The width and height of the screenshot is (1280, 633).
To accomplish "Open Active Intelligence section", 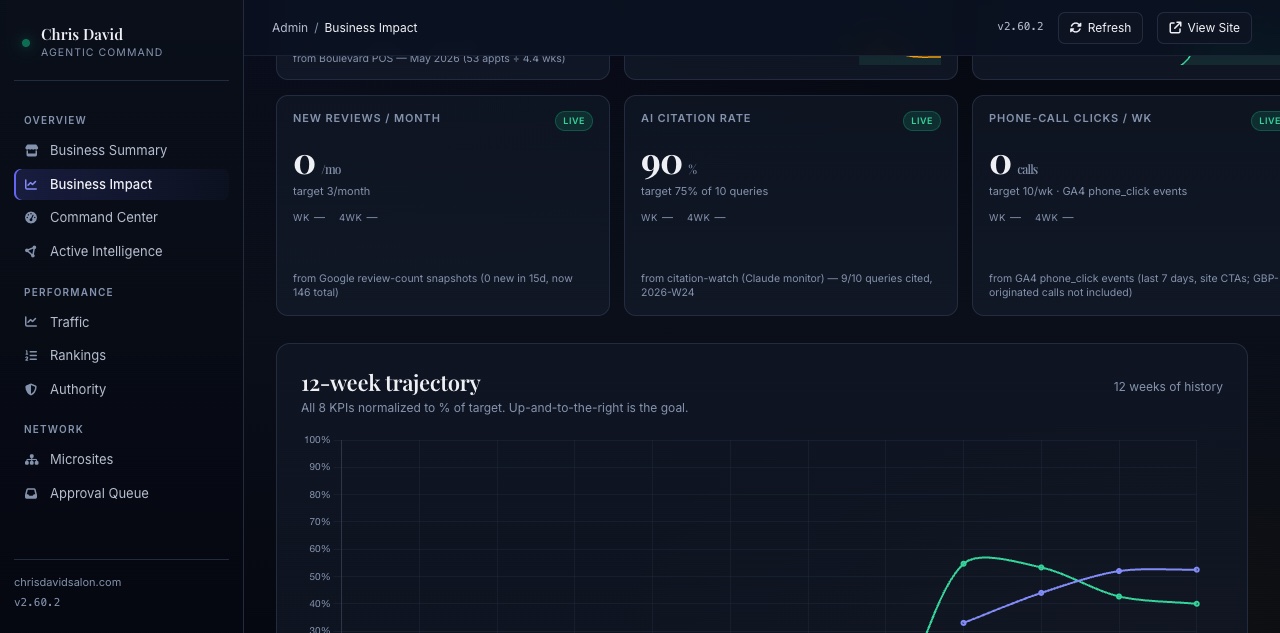I will pos(121,251).
